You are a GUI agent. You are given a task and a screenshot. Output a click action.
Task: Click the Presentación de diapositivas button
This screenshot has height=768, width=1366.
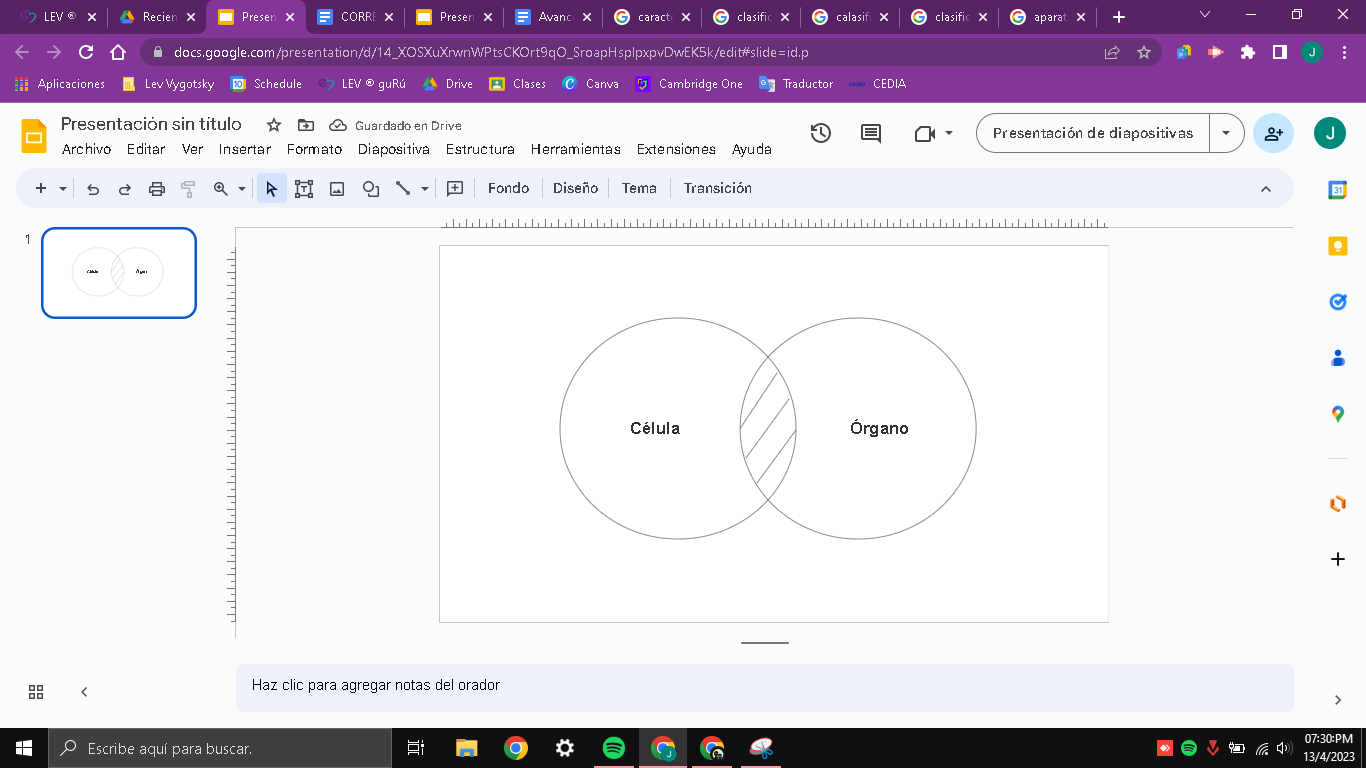pyautogui.click(x=1093, y=133)
